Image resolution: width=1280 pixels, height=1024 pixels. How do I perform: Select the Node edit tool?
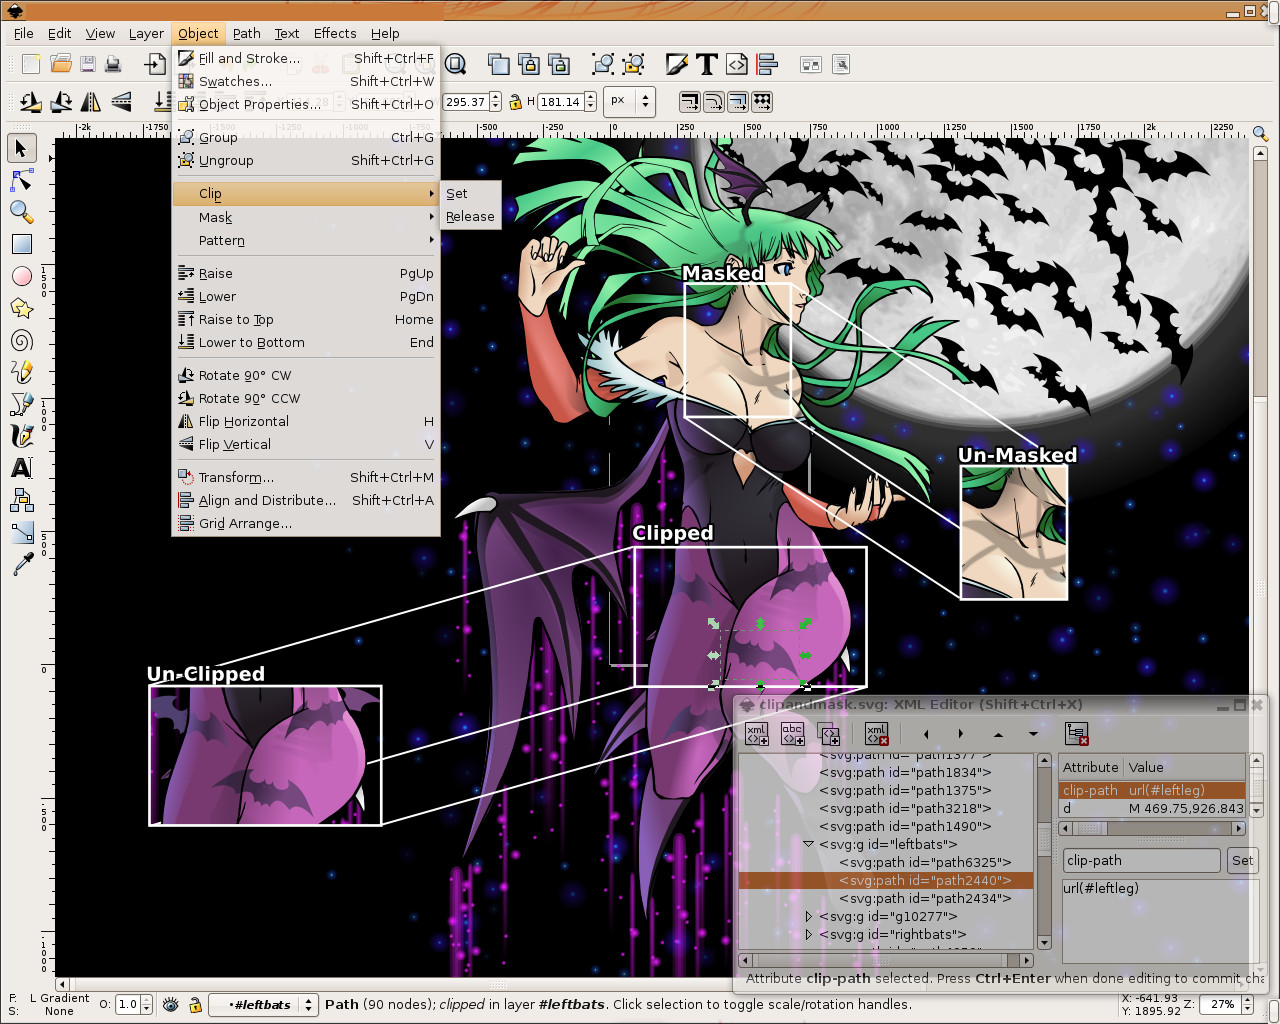[21, 180]
